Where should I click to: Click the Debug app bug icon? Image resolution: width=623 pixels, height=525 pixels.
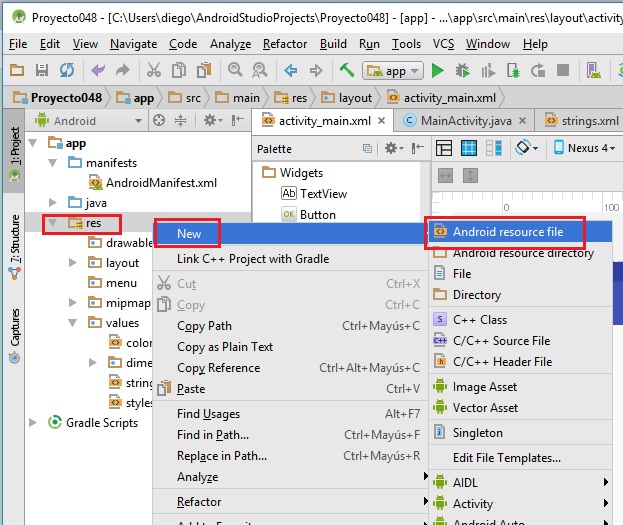pyautogui.click(x=462, y=71)
